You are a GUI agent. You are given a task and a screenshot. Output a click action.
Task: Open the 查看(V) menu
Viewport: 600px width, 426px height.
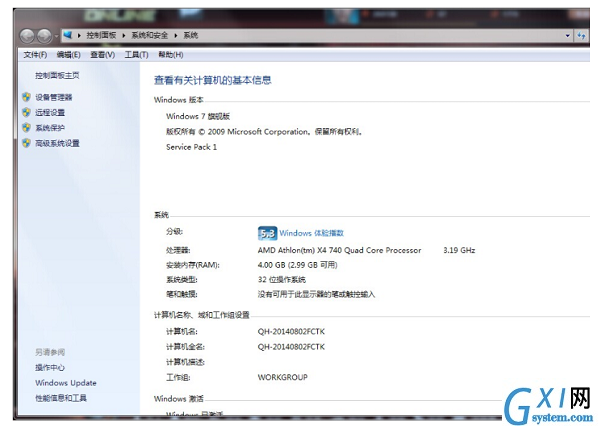103,55
